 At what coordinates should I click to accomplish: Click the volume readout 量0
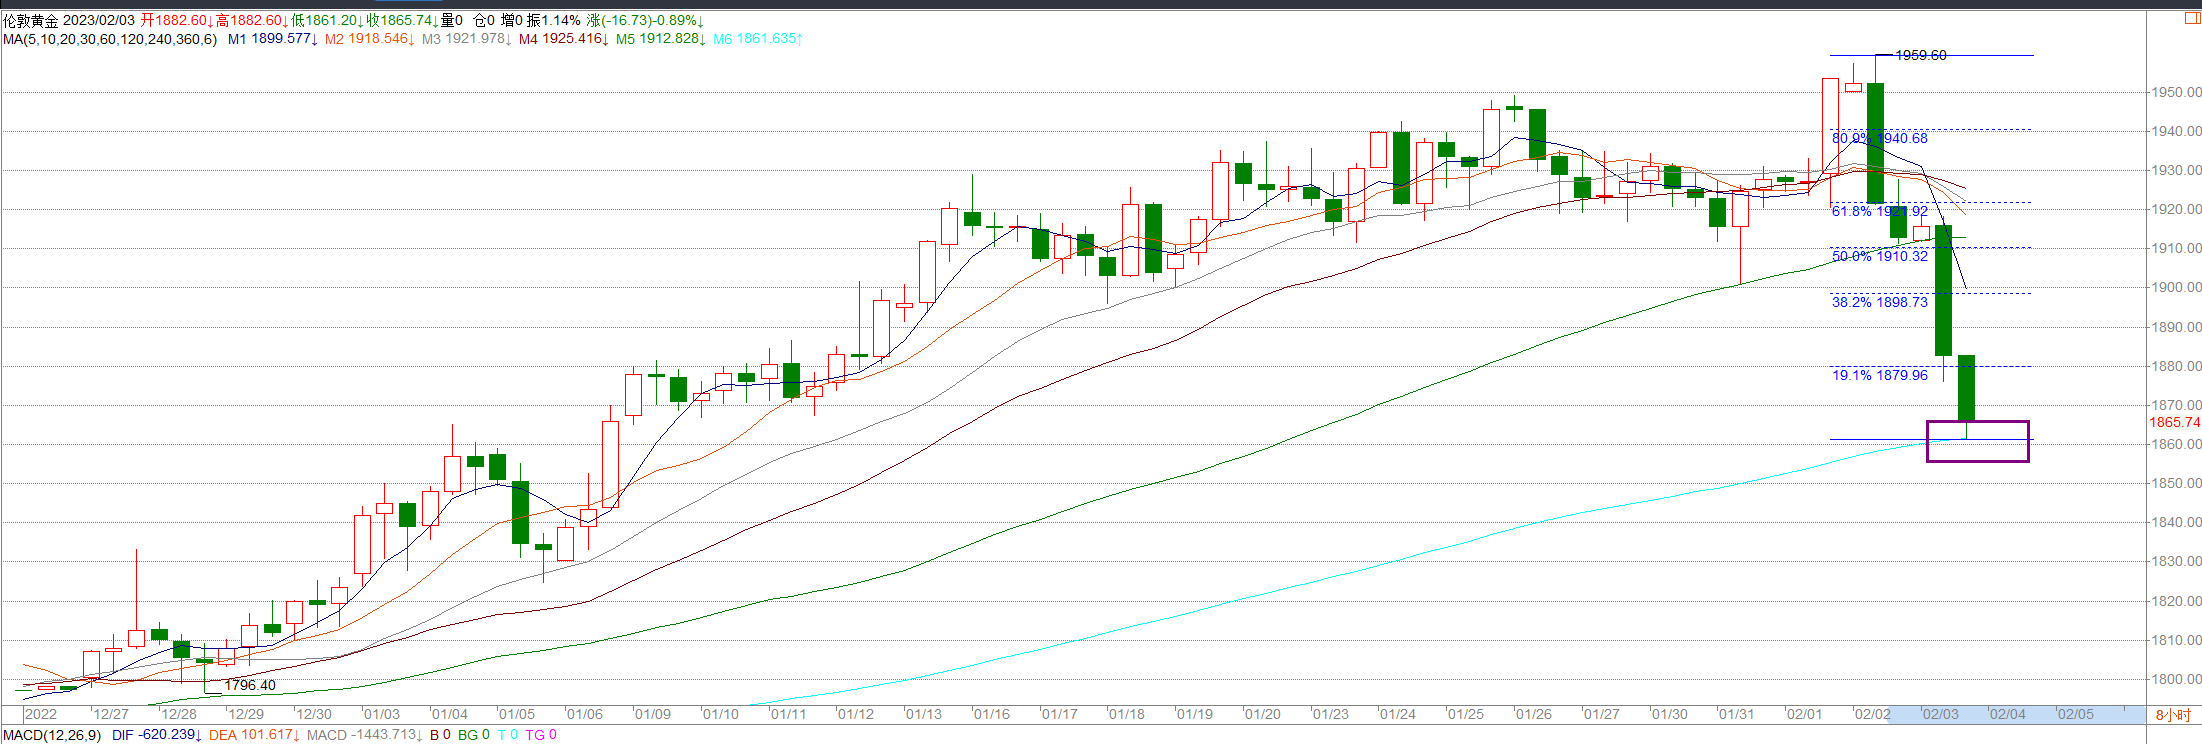pos(452,21)
